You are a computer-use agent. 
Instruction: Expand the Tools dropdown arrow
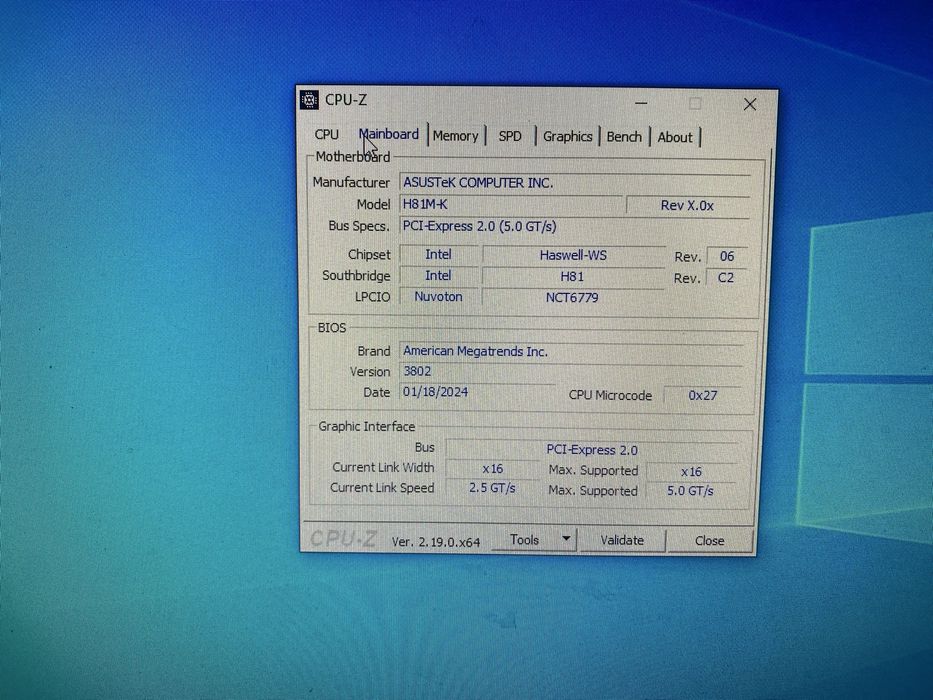tap(566, 539)
